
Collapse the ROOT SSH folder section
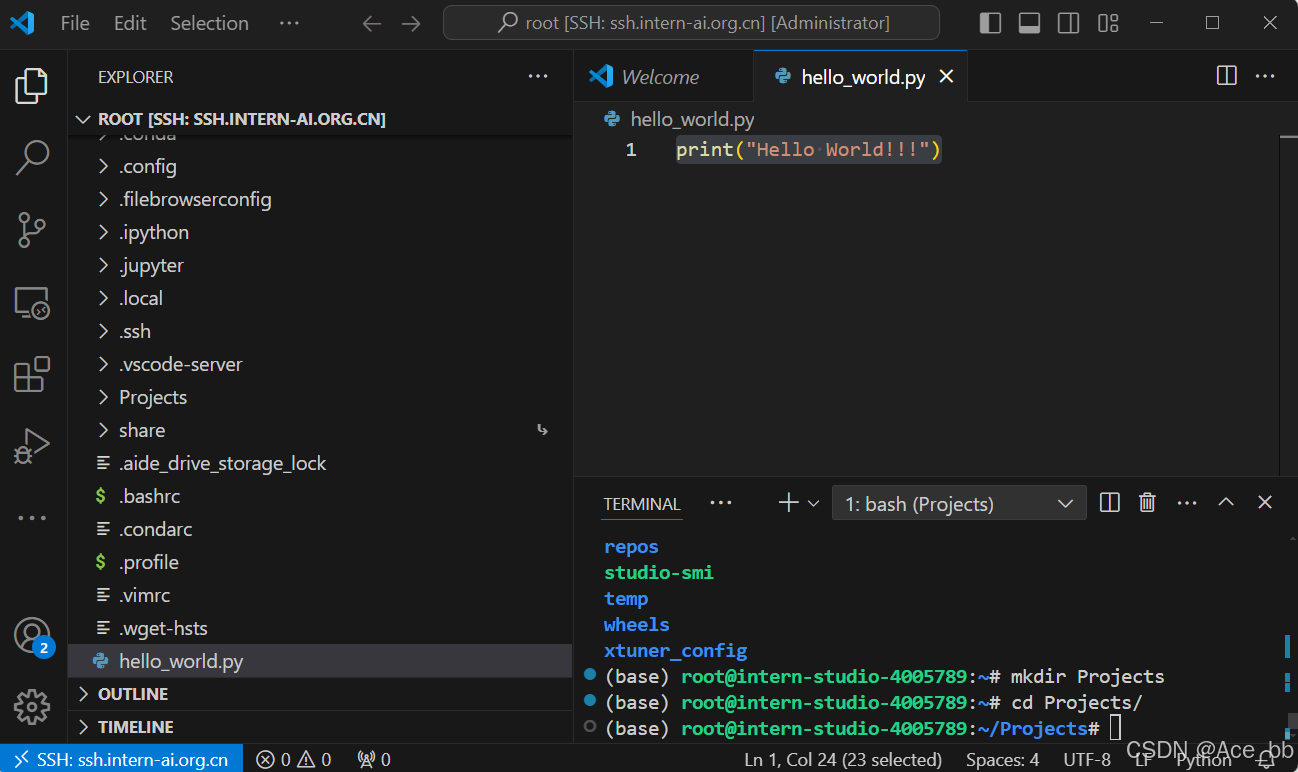[x=320, y=119]
